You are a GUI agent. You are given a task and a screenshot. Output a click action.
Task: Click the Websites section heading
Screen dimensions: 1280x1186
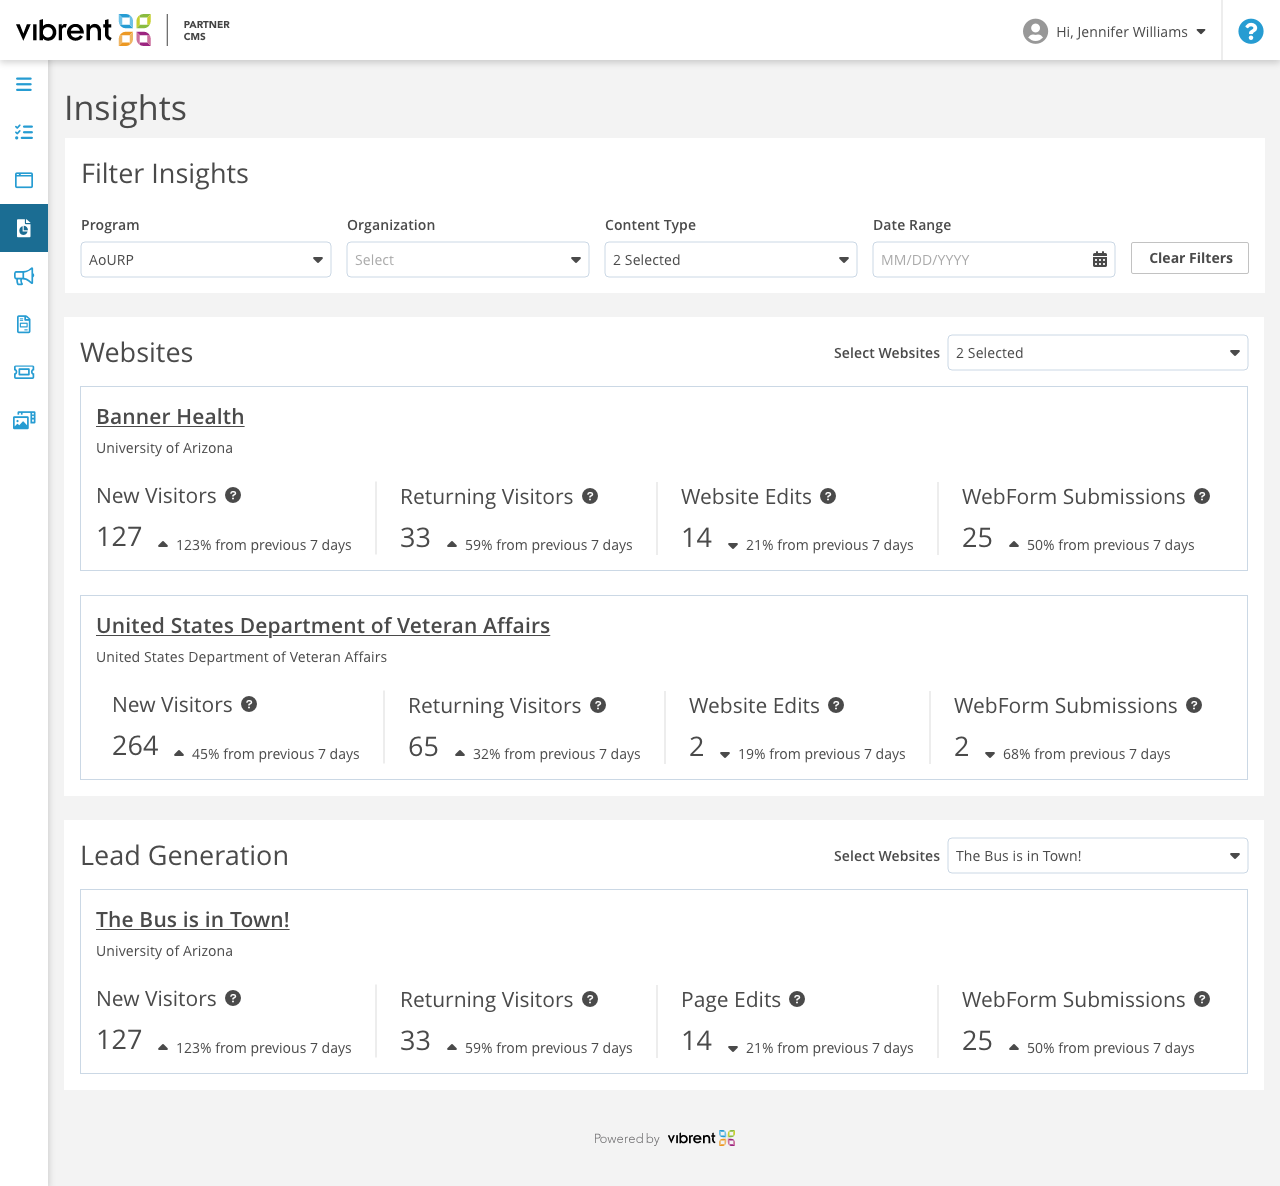pyautogui.click(x=137, y=353)
